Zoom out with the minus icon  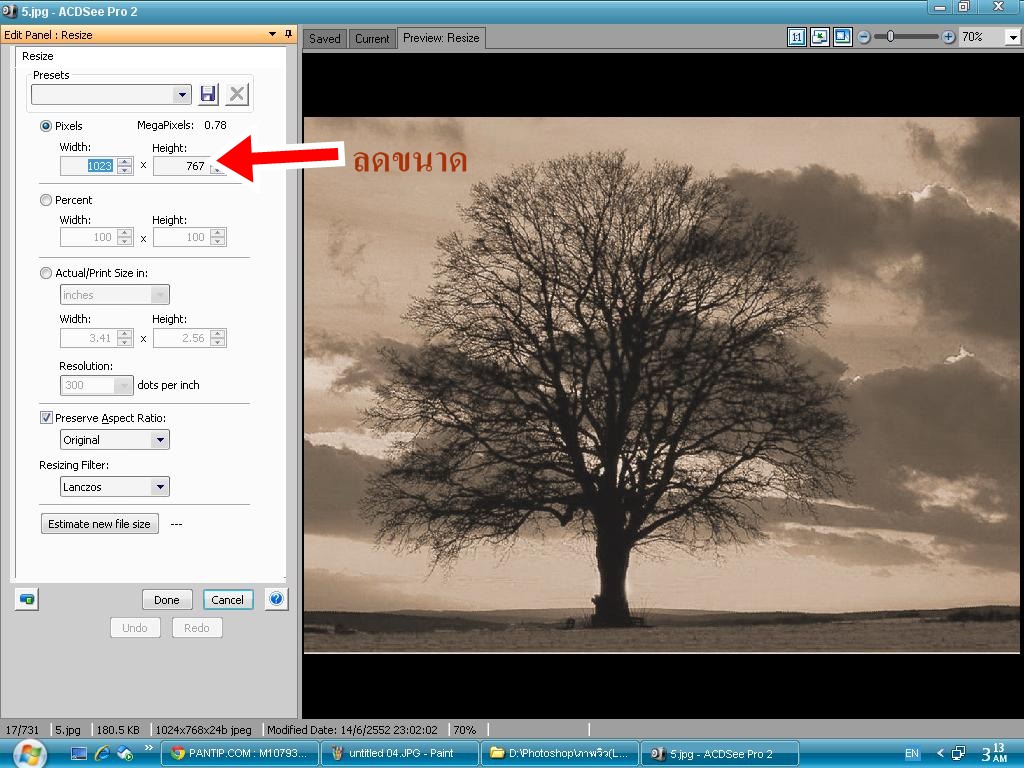(x=864, y=37)
